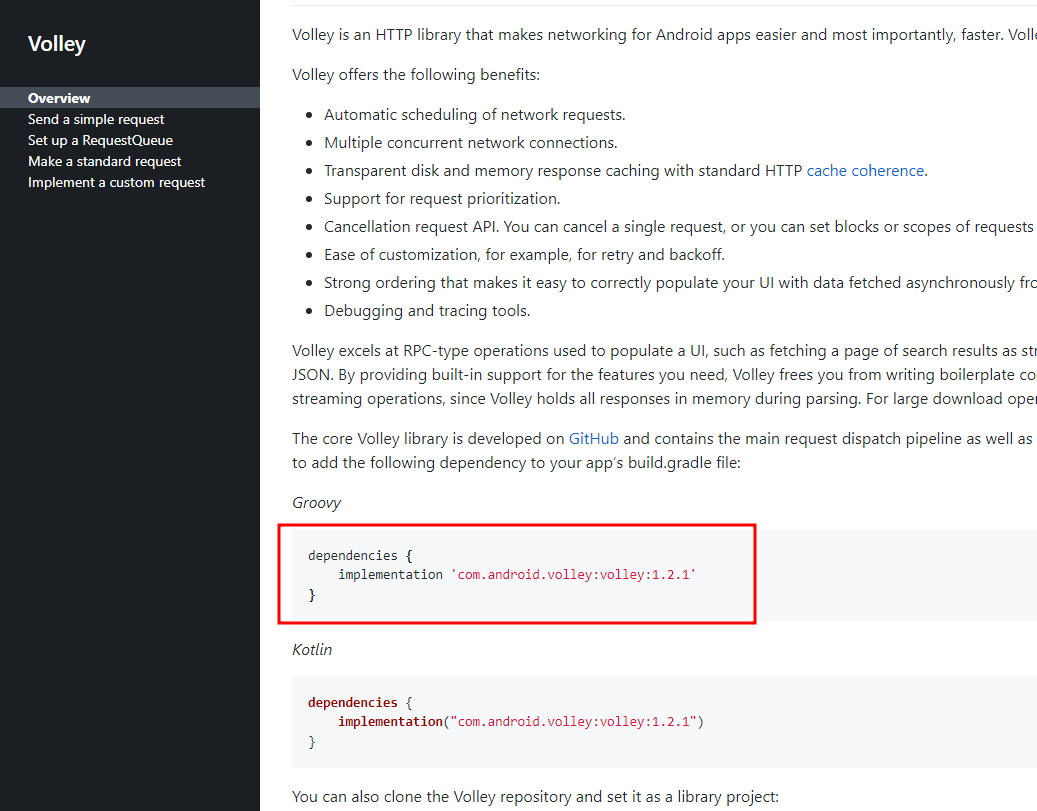The height and width of the screenshot is (811, 1037).
Task: Click 'Cancellation request API' bullet
Action: point(680,227)
